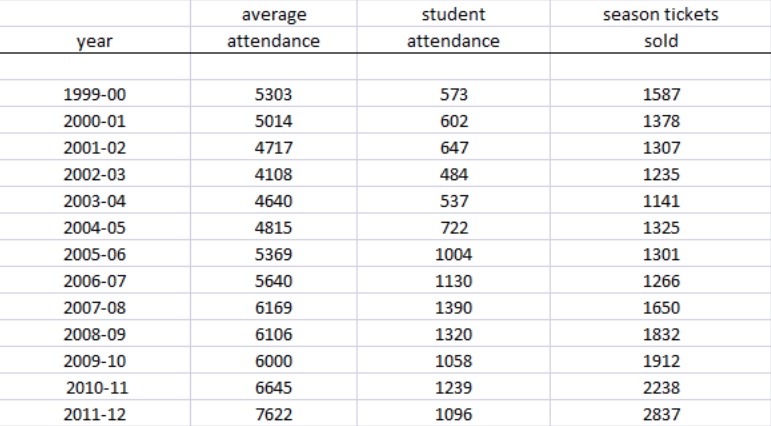
Task: Select season tickets cell 2837
Action: point(661,413)
